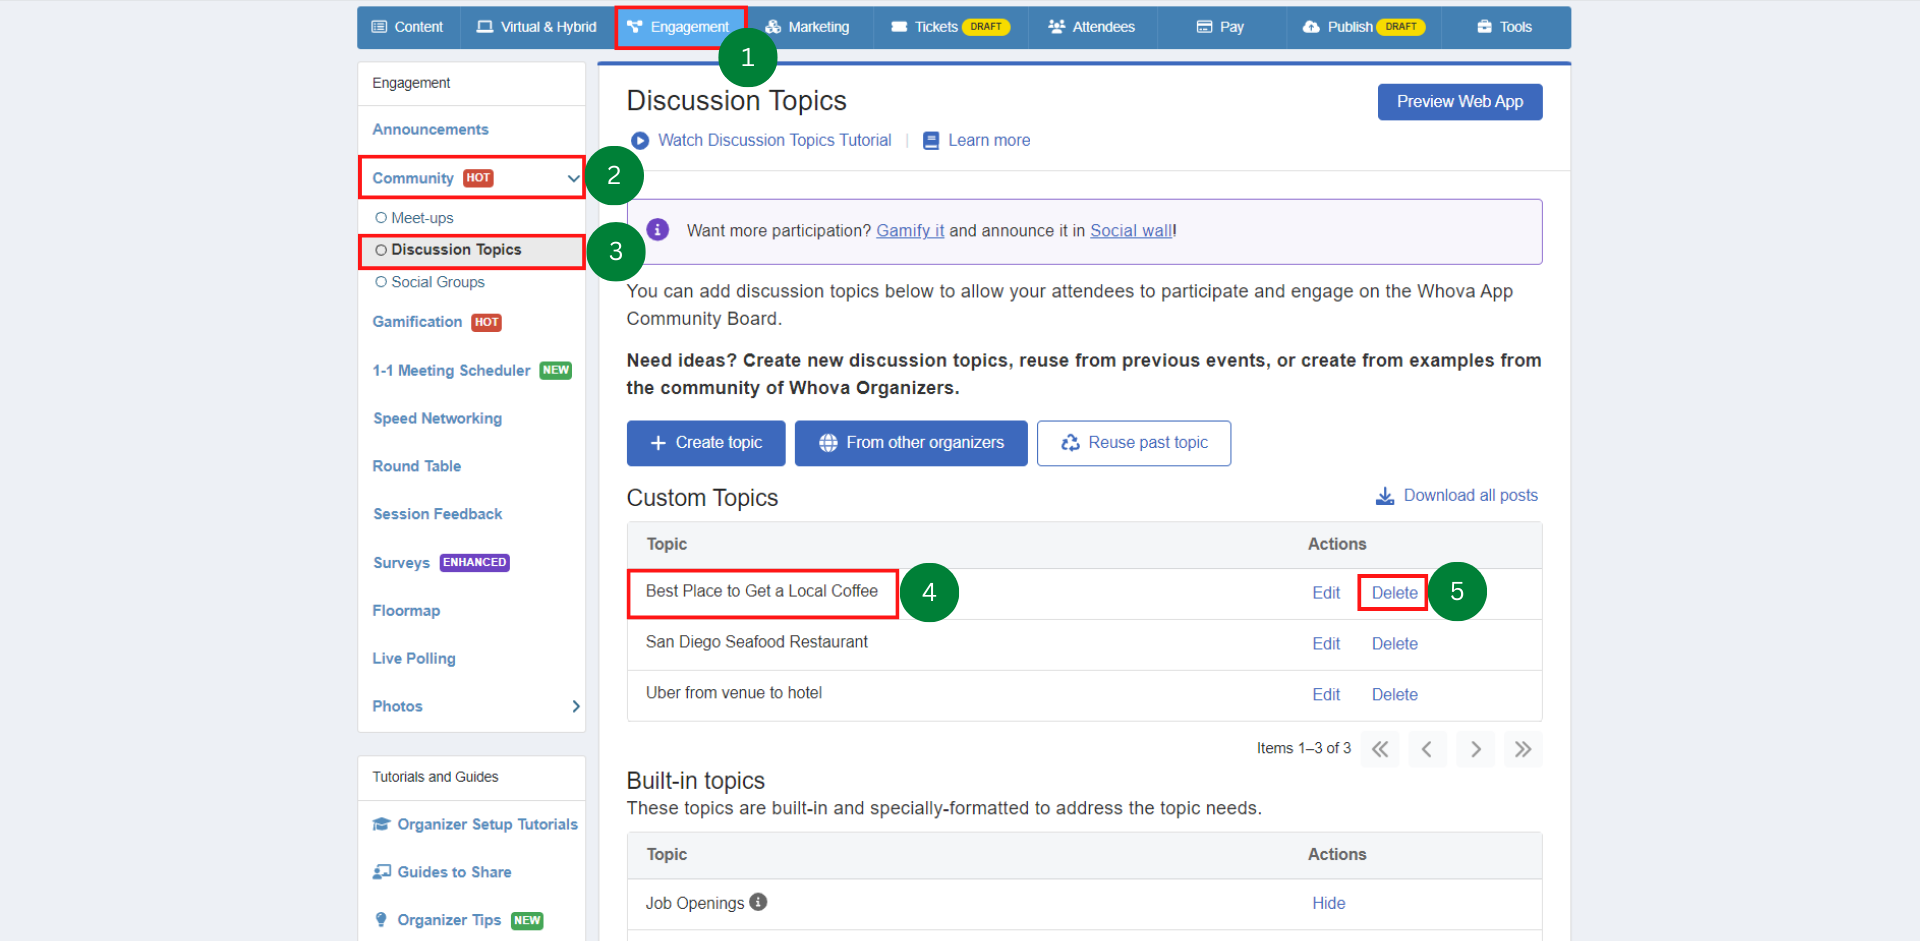The width and height of the screenshot is (1920, 941).
Task: Open Session Feedback in sidebar
Action: [x=437, y=514]
